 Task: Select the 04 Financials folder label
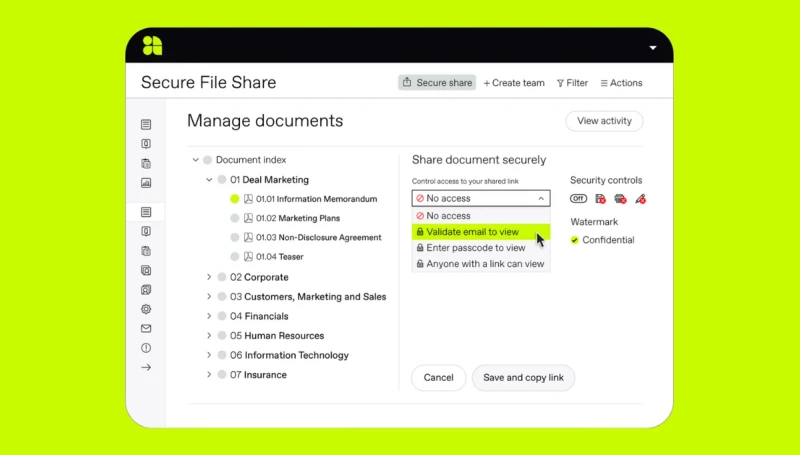click(259, 316)
